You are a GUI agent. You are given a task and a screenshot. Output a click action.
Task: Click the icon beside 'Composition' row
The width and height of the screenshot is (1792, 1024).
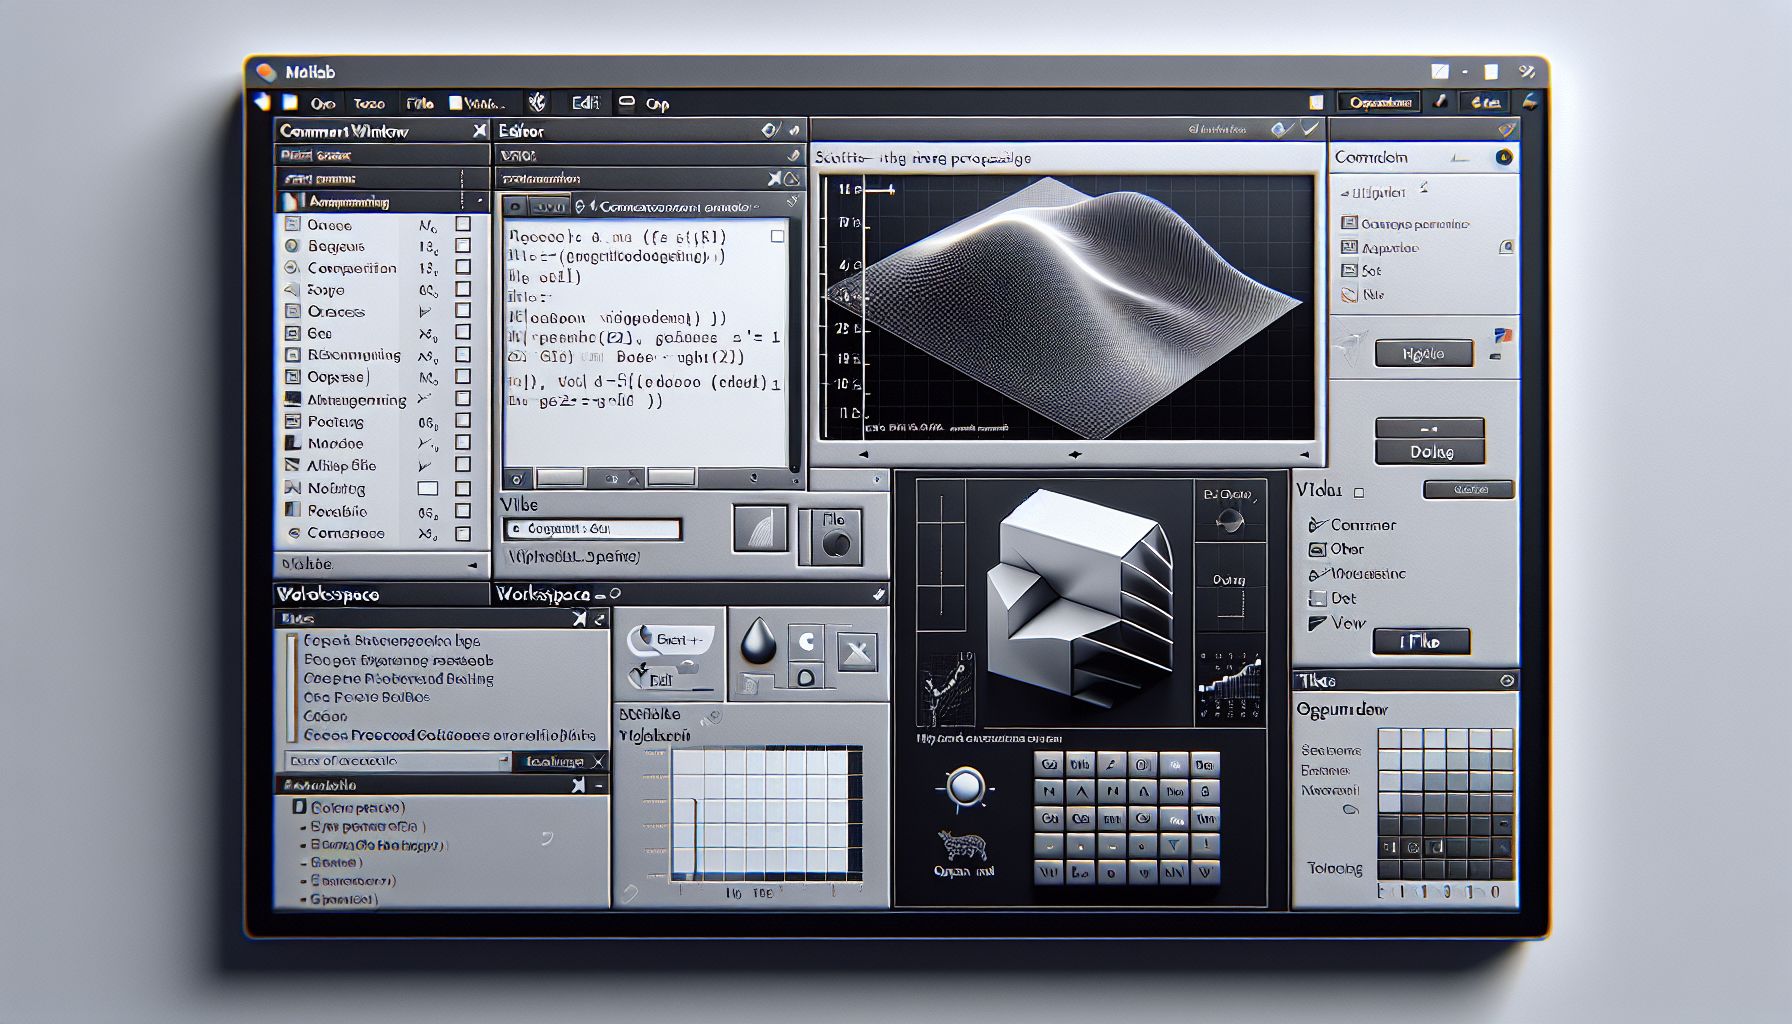pyautogui.click(x=292, y=268)
